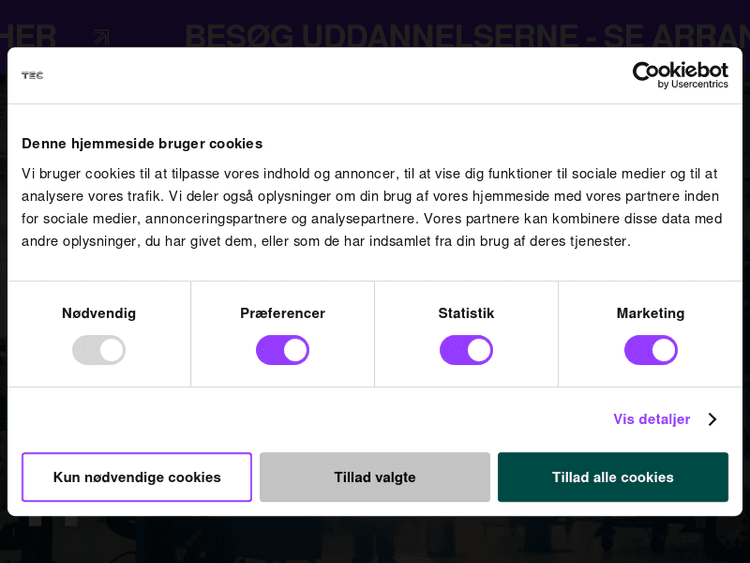Click the Tillad valgte button
Screen dimensions: 750x563
click(375, 477)
